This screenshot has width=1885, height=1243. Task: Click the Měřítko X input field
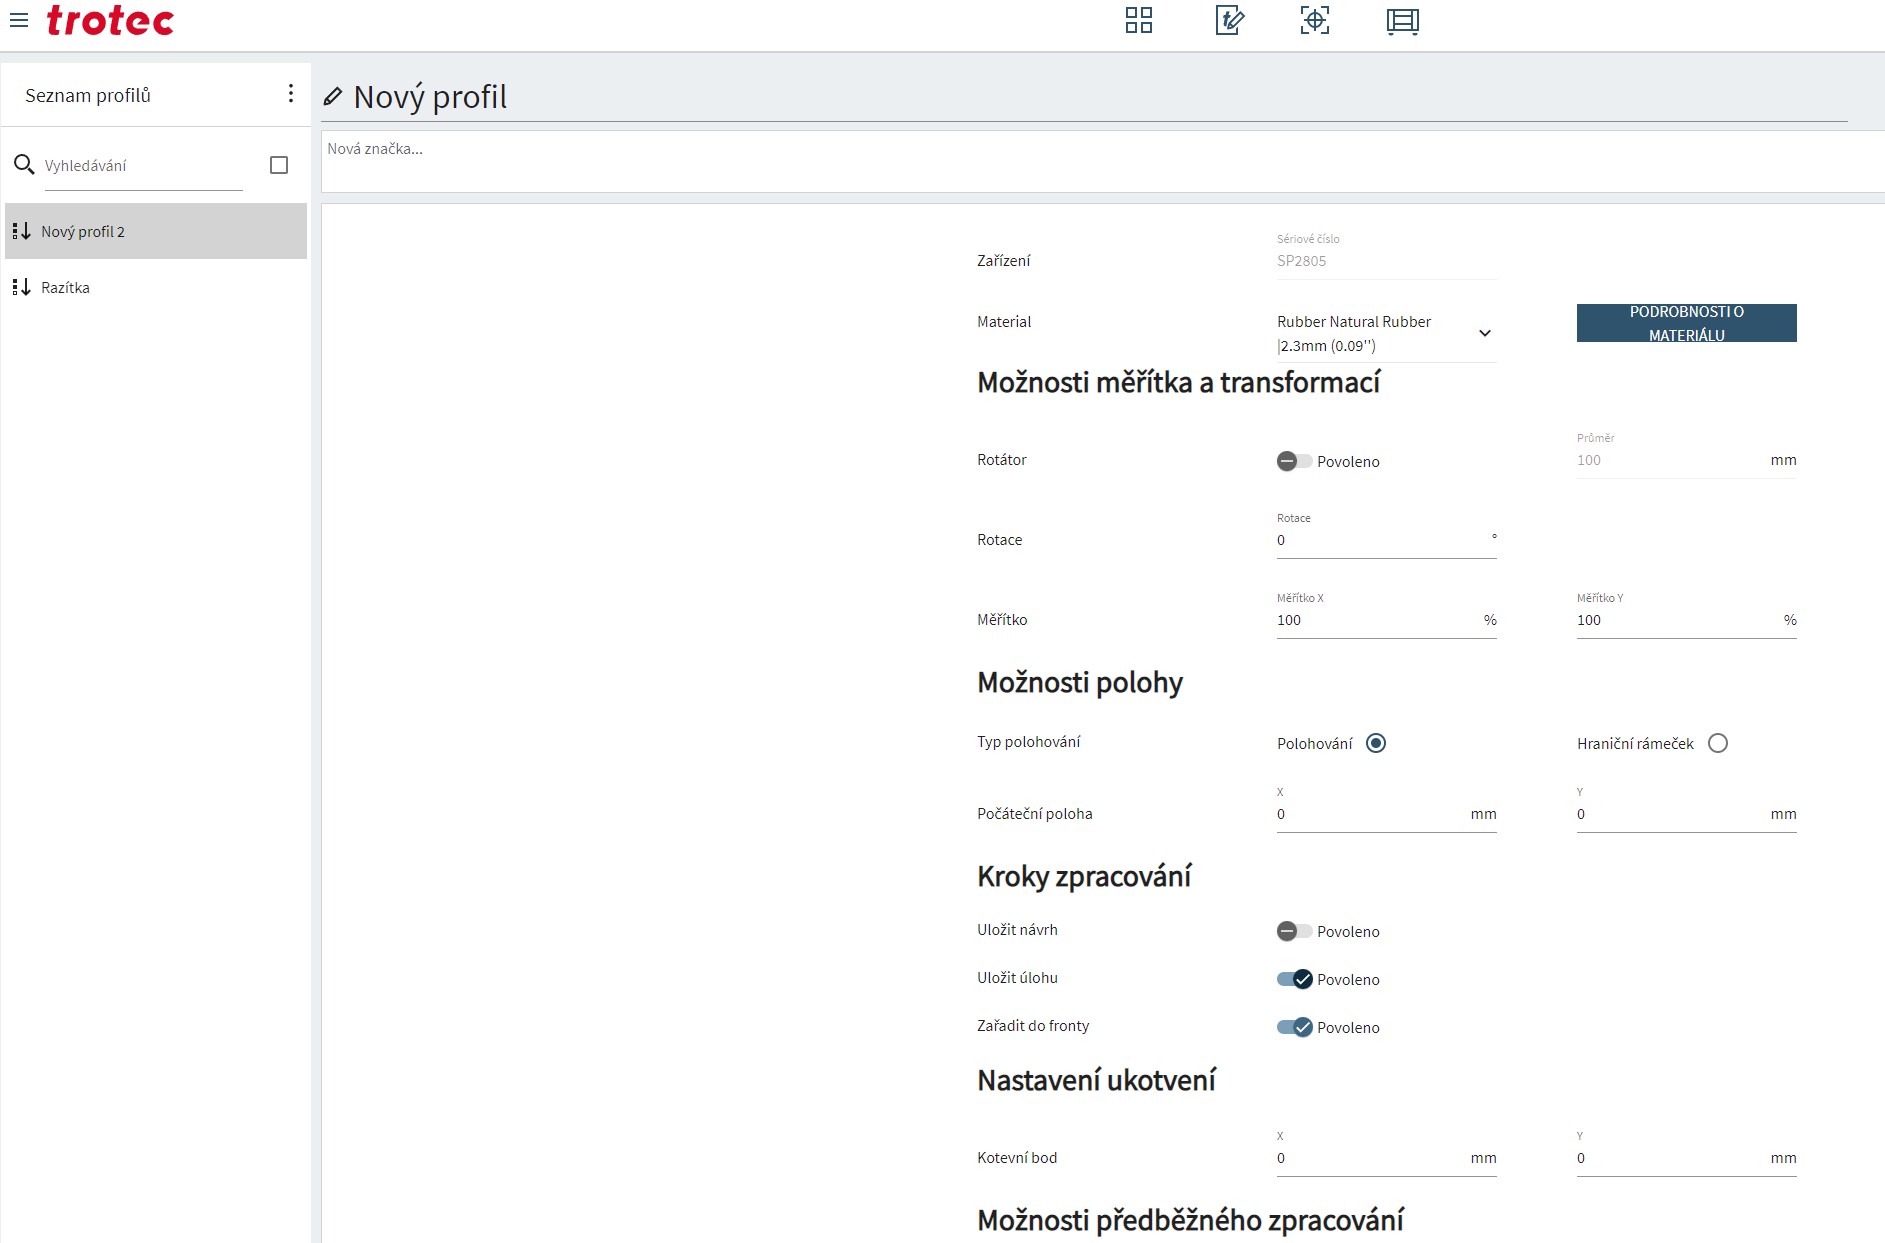click(1375, 620)
